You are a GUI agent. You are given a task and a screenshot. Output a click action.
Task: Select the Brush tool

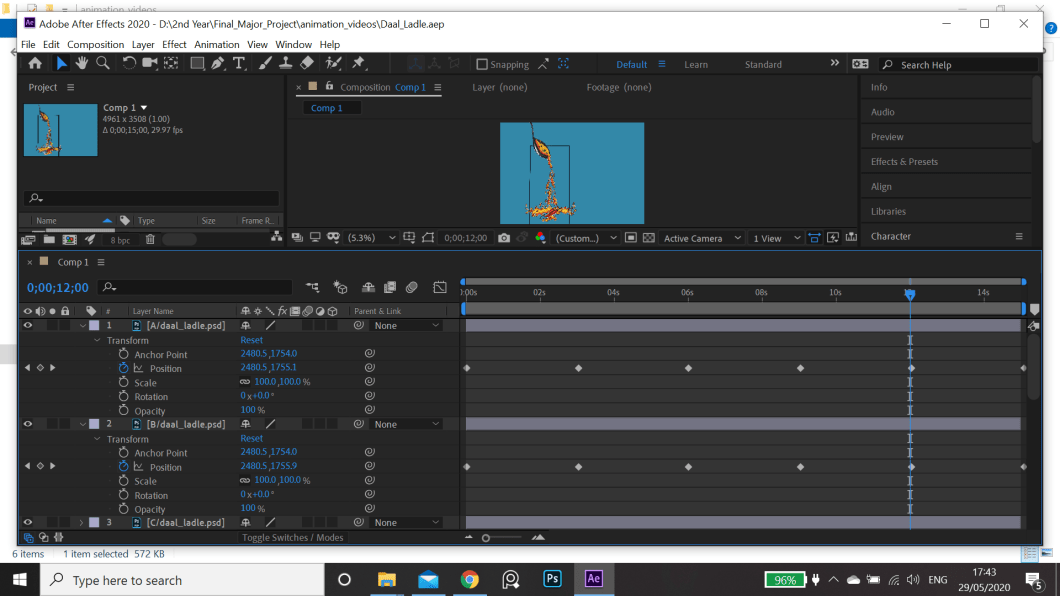click(265, 64)
